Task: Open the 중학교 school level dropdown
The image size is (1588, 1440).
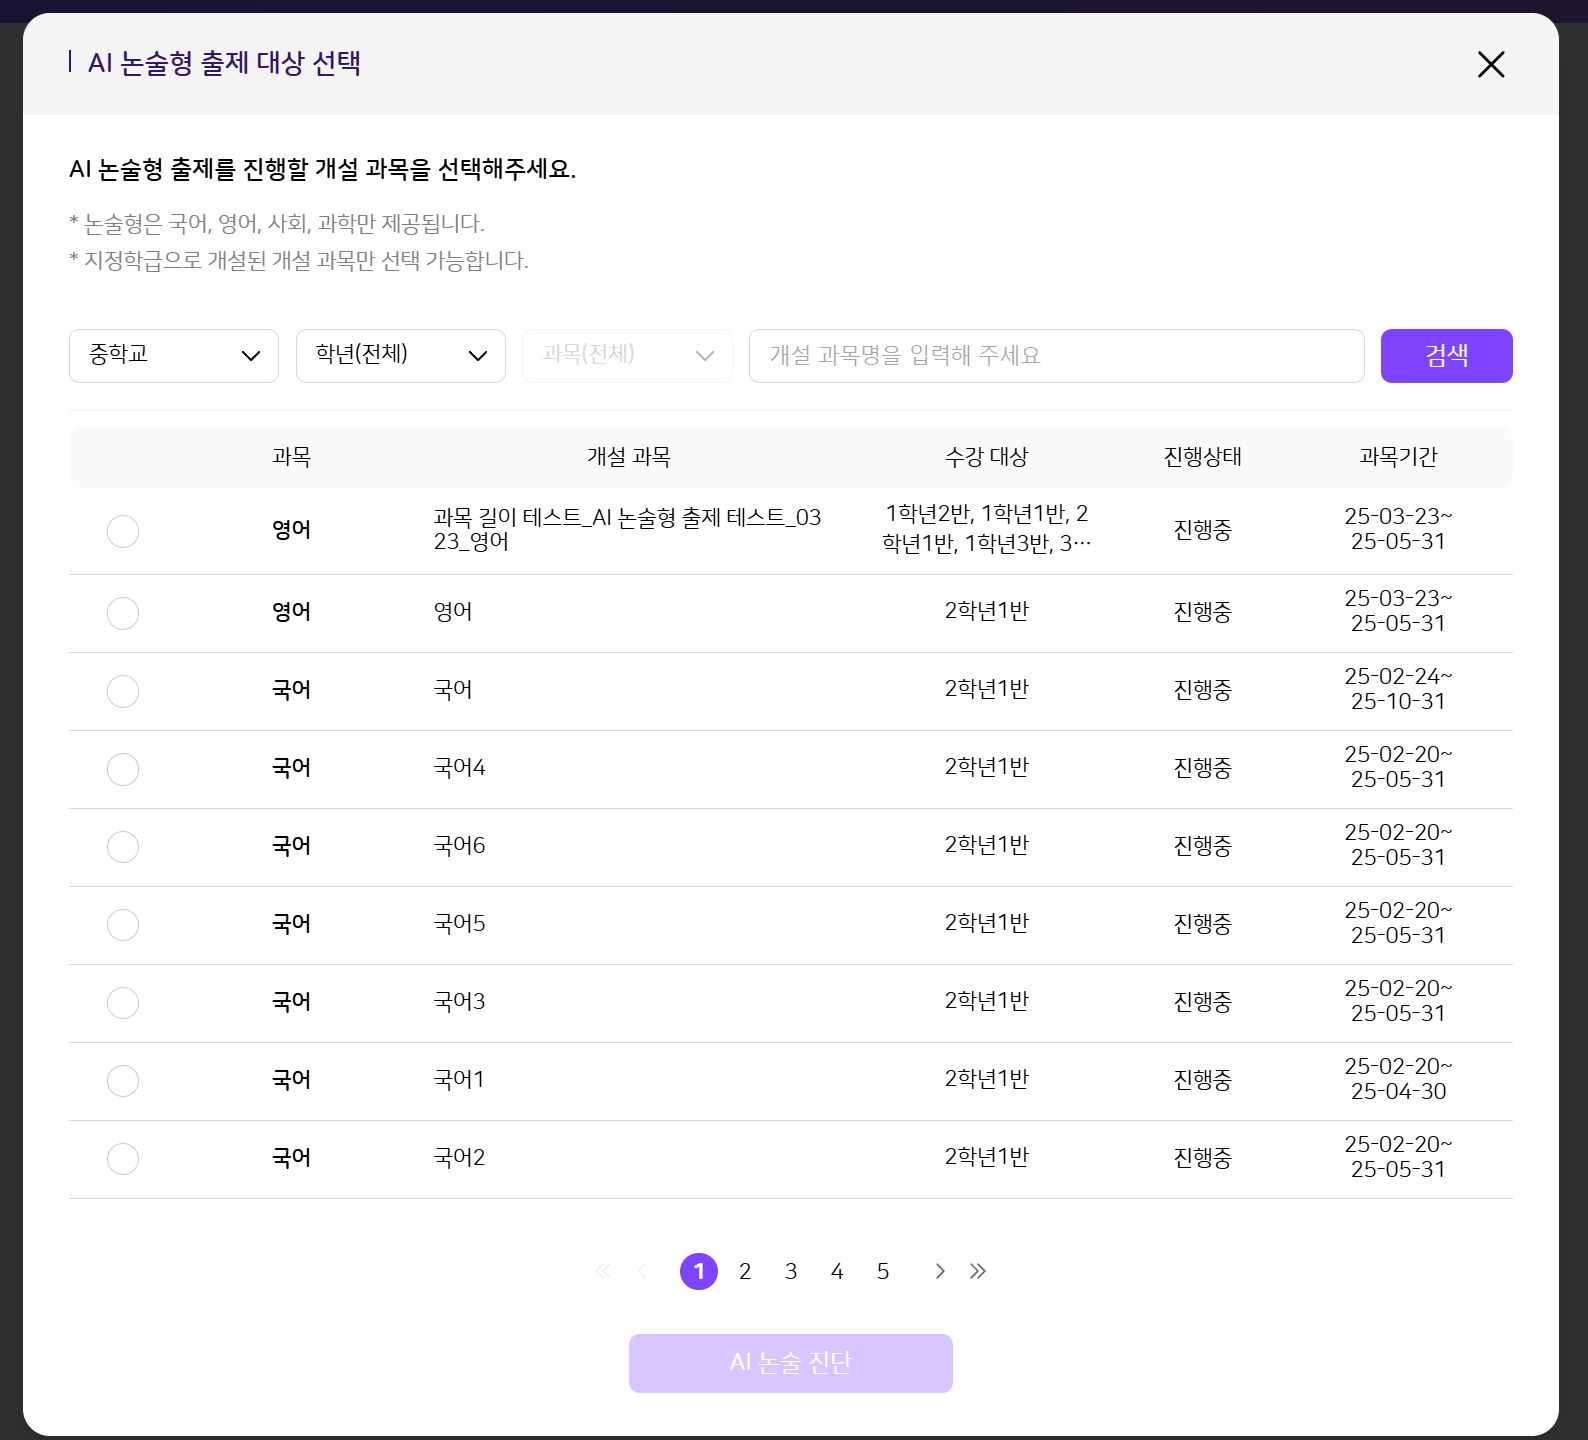Action: coord(174,356)
